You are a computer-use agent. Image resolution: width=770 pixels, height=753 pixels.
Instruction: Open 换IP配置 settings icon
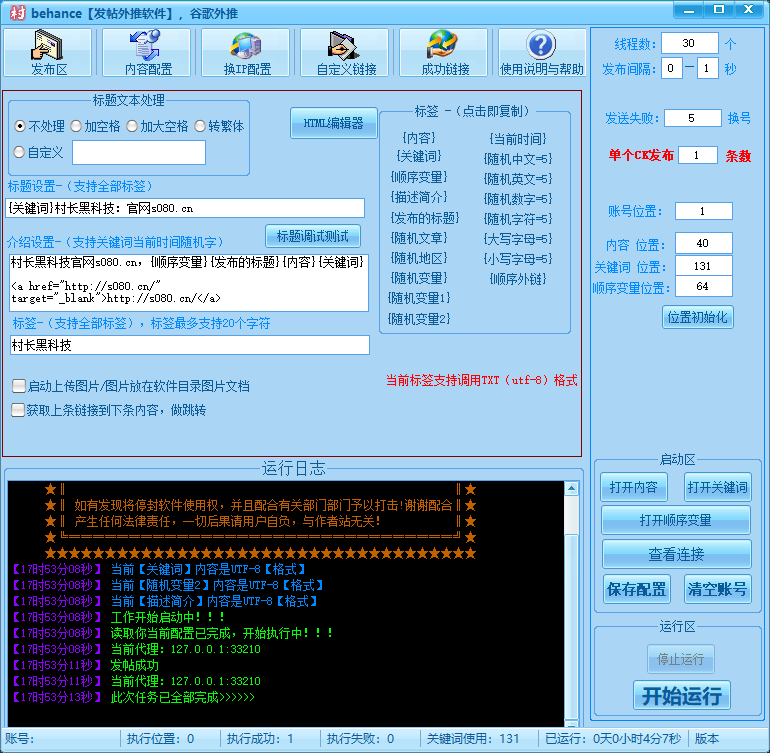click(246, 52)
